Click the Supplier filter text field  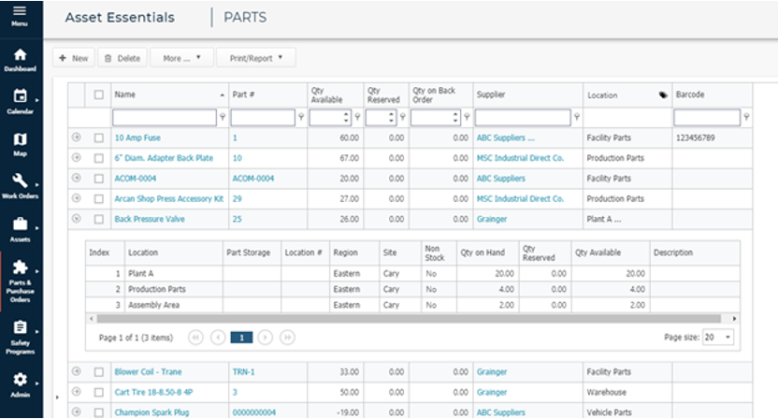click(523, 118)
